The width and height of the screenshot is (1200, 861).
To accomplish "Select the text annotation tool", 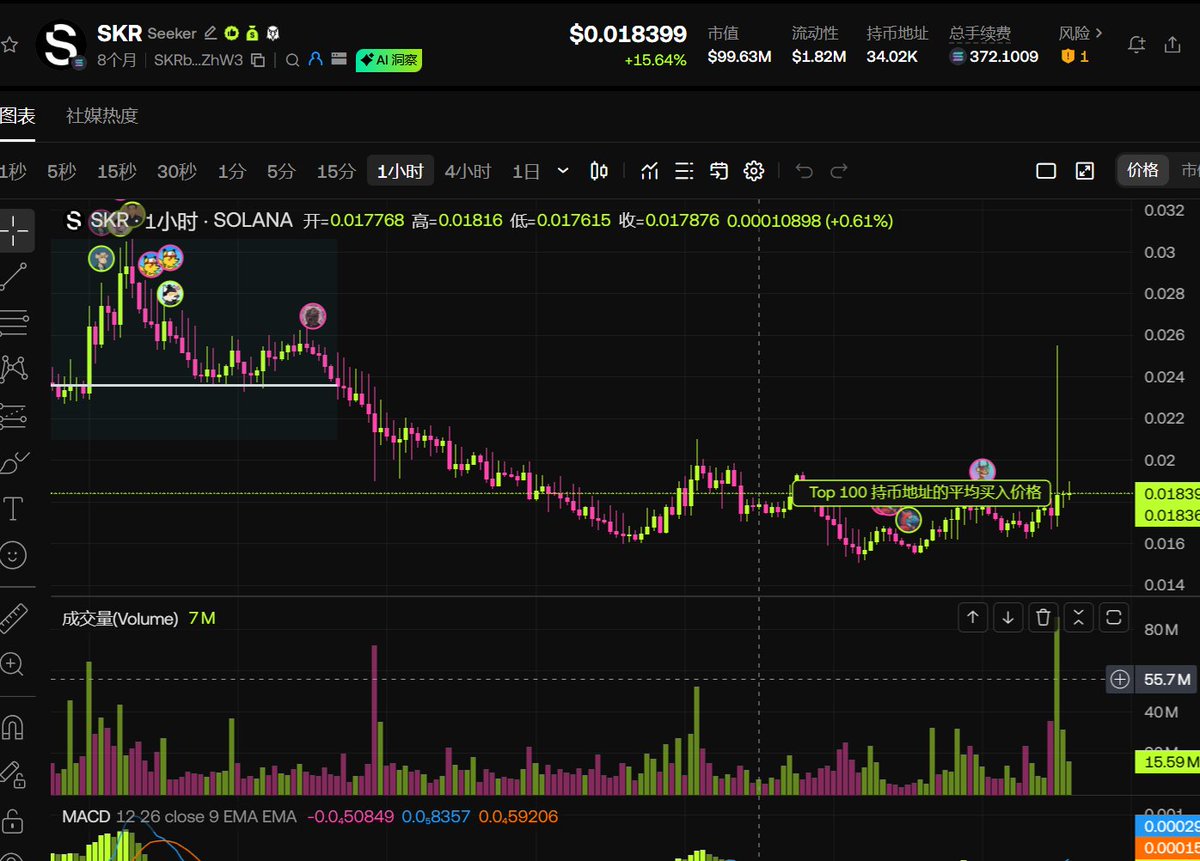I will (14, 510).
